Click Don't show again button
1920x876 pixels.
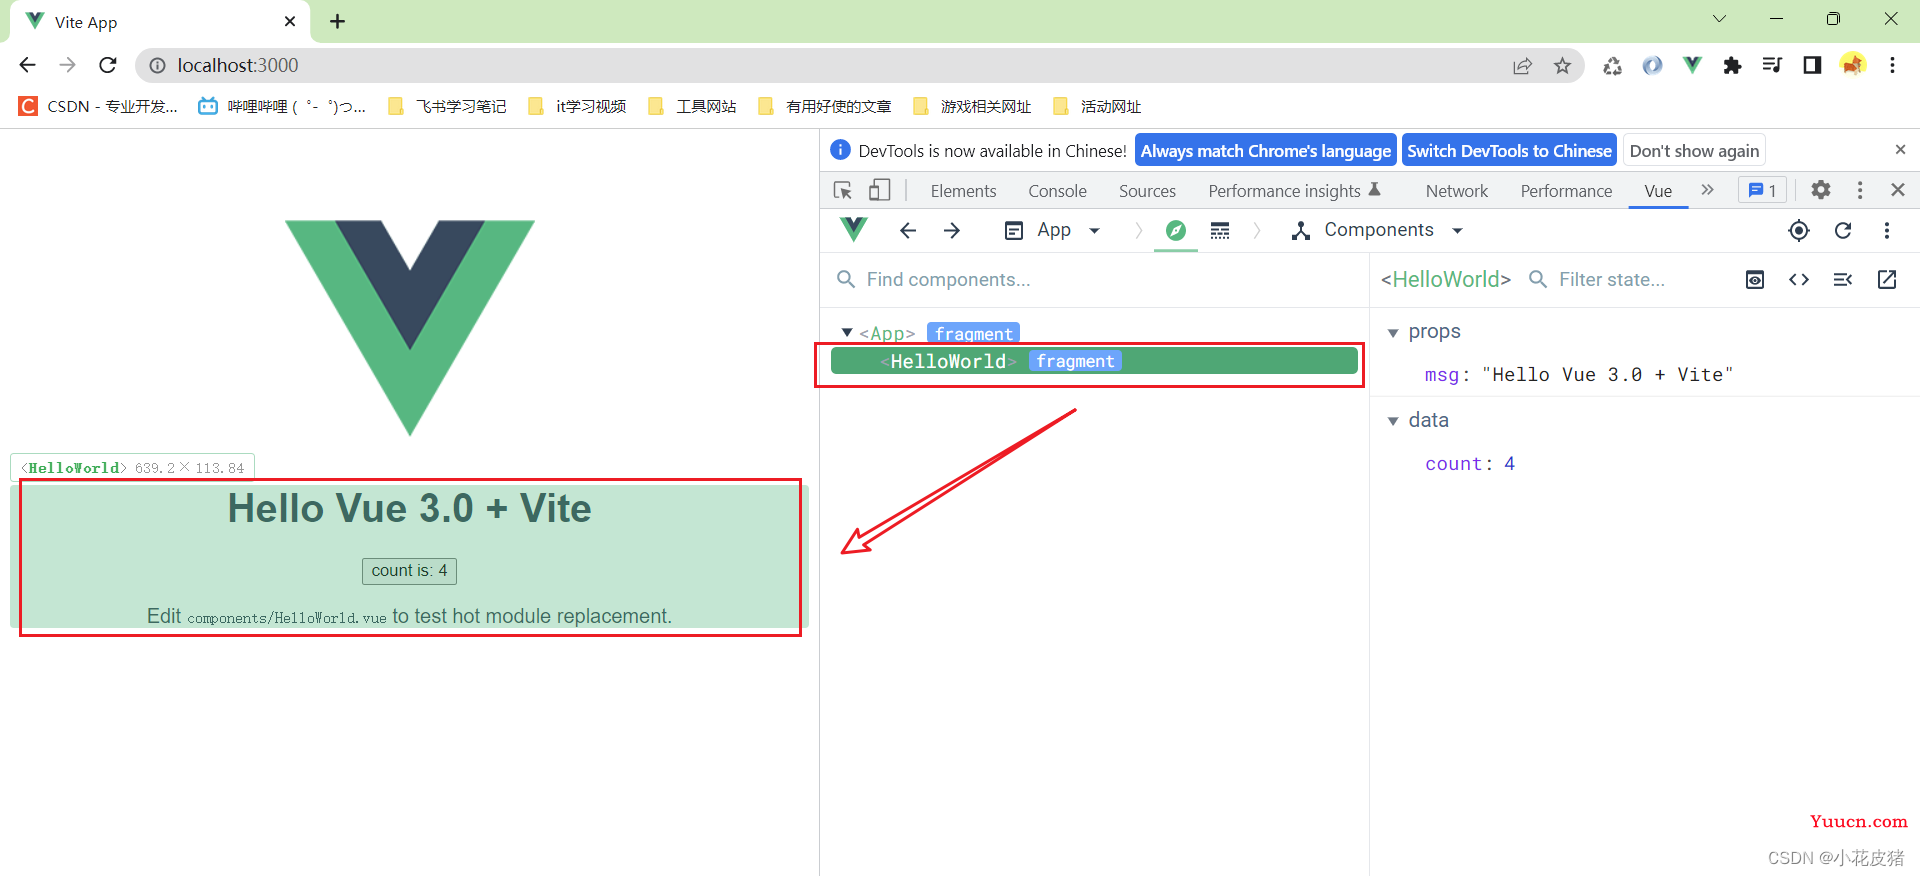coord(1694,151)
